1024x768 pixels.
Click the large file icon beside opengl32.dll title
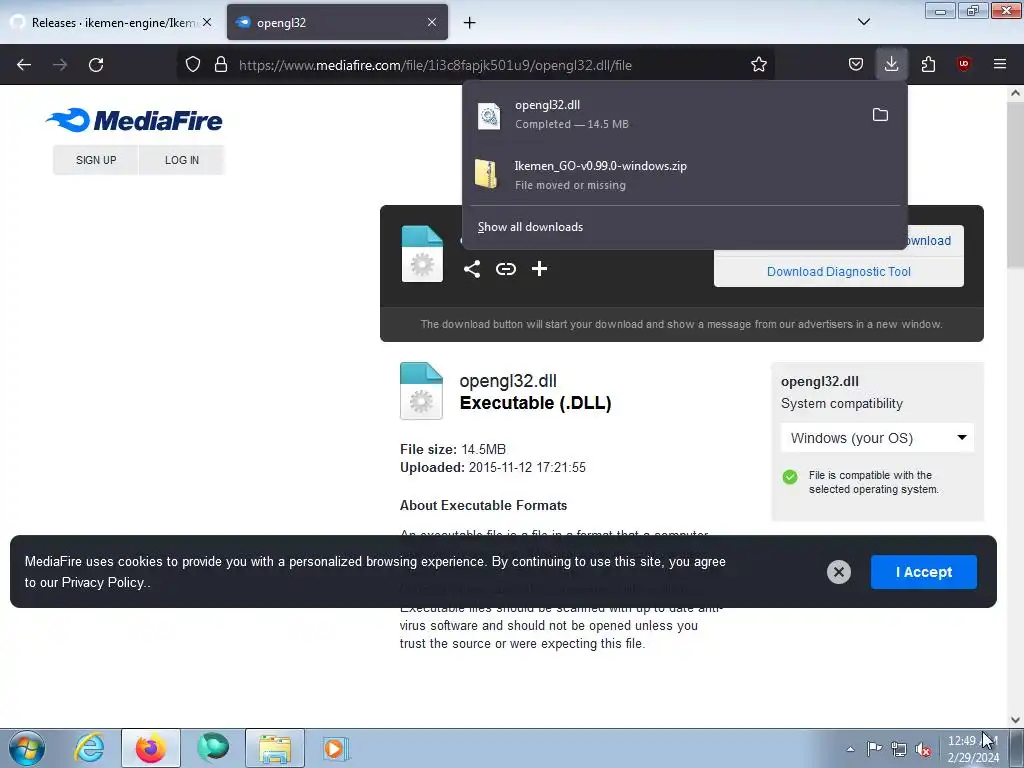pyautogui.click(x=421, y=391)
